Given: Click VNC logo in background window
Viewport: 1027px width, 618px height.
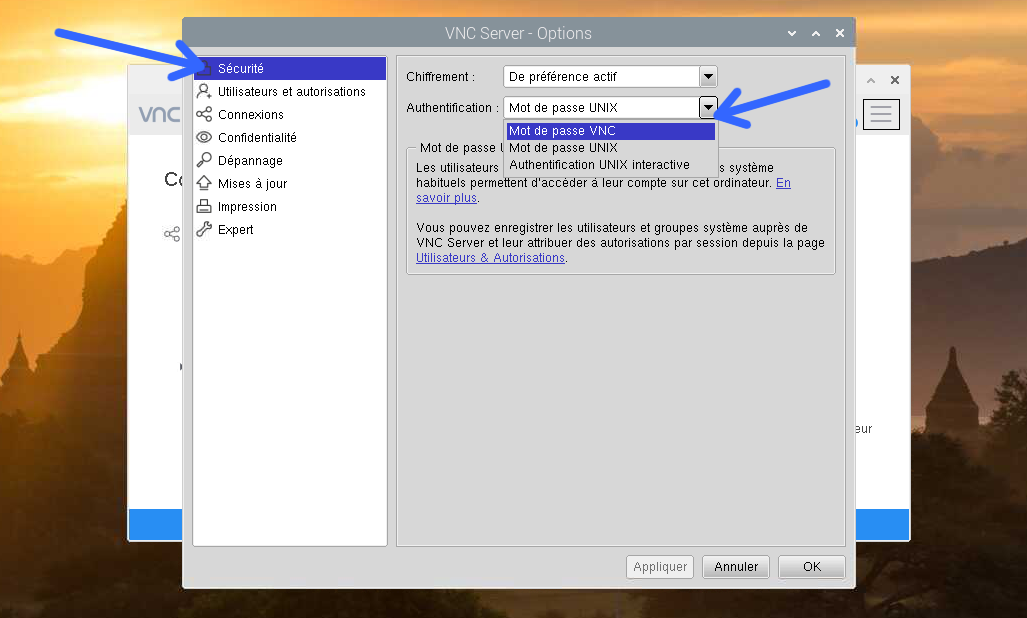Looking at the screenshot, I should (x=159, y=114).
